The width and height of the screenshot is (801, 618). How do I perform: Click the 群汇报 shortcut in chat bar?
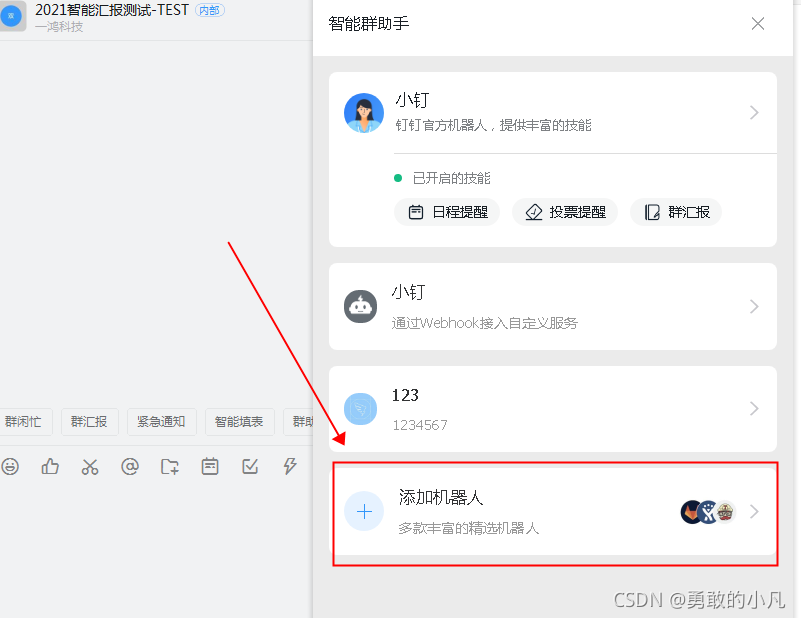pos(90,422)
